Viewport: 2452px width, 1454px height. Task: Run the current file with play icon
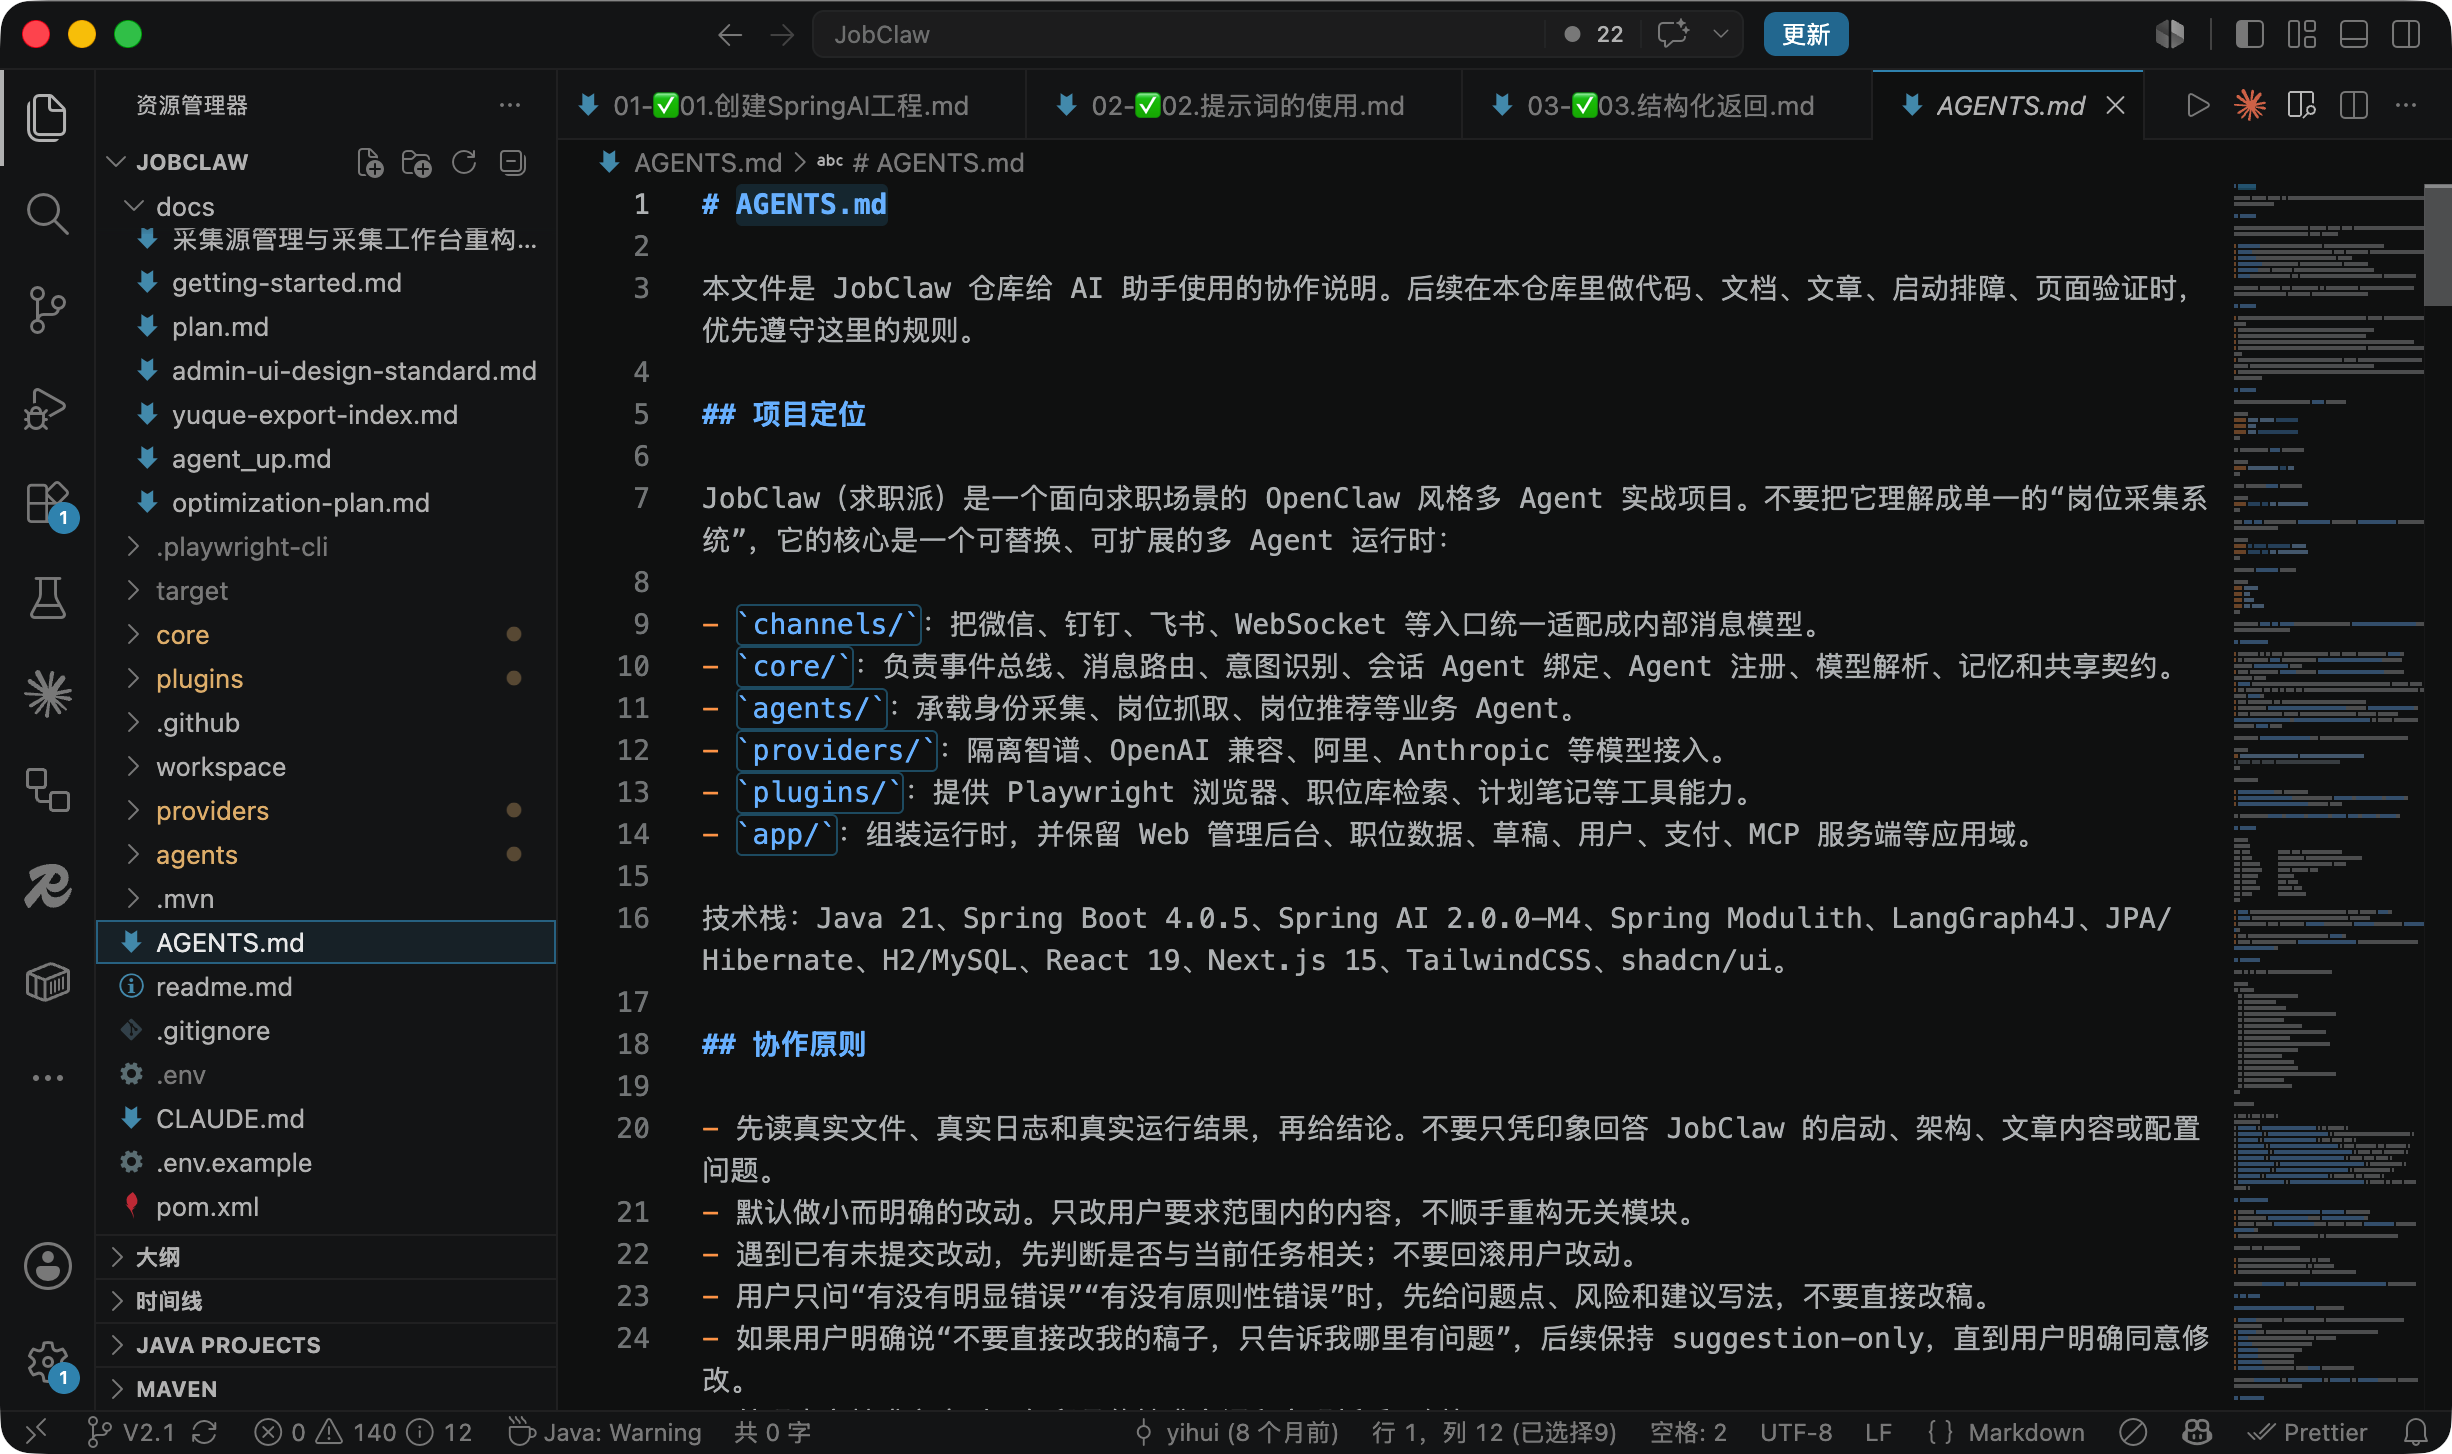(2197, 105)
